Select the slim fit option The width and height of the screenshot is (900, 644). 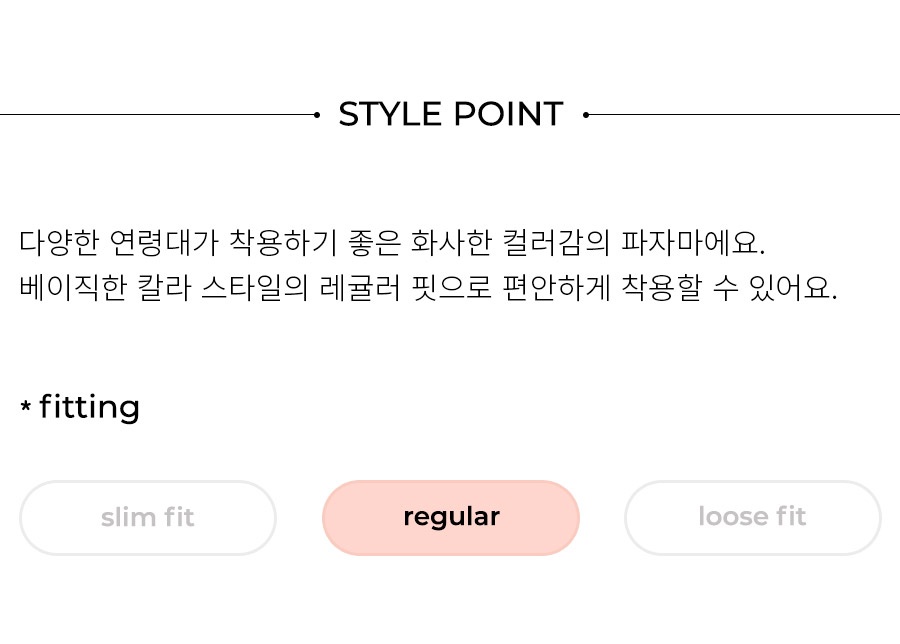pos(148,518)
